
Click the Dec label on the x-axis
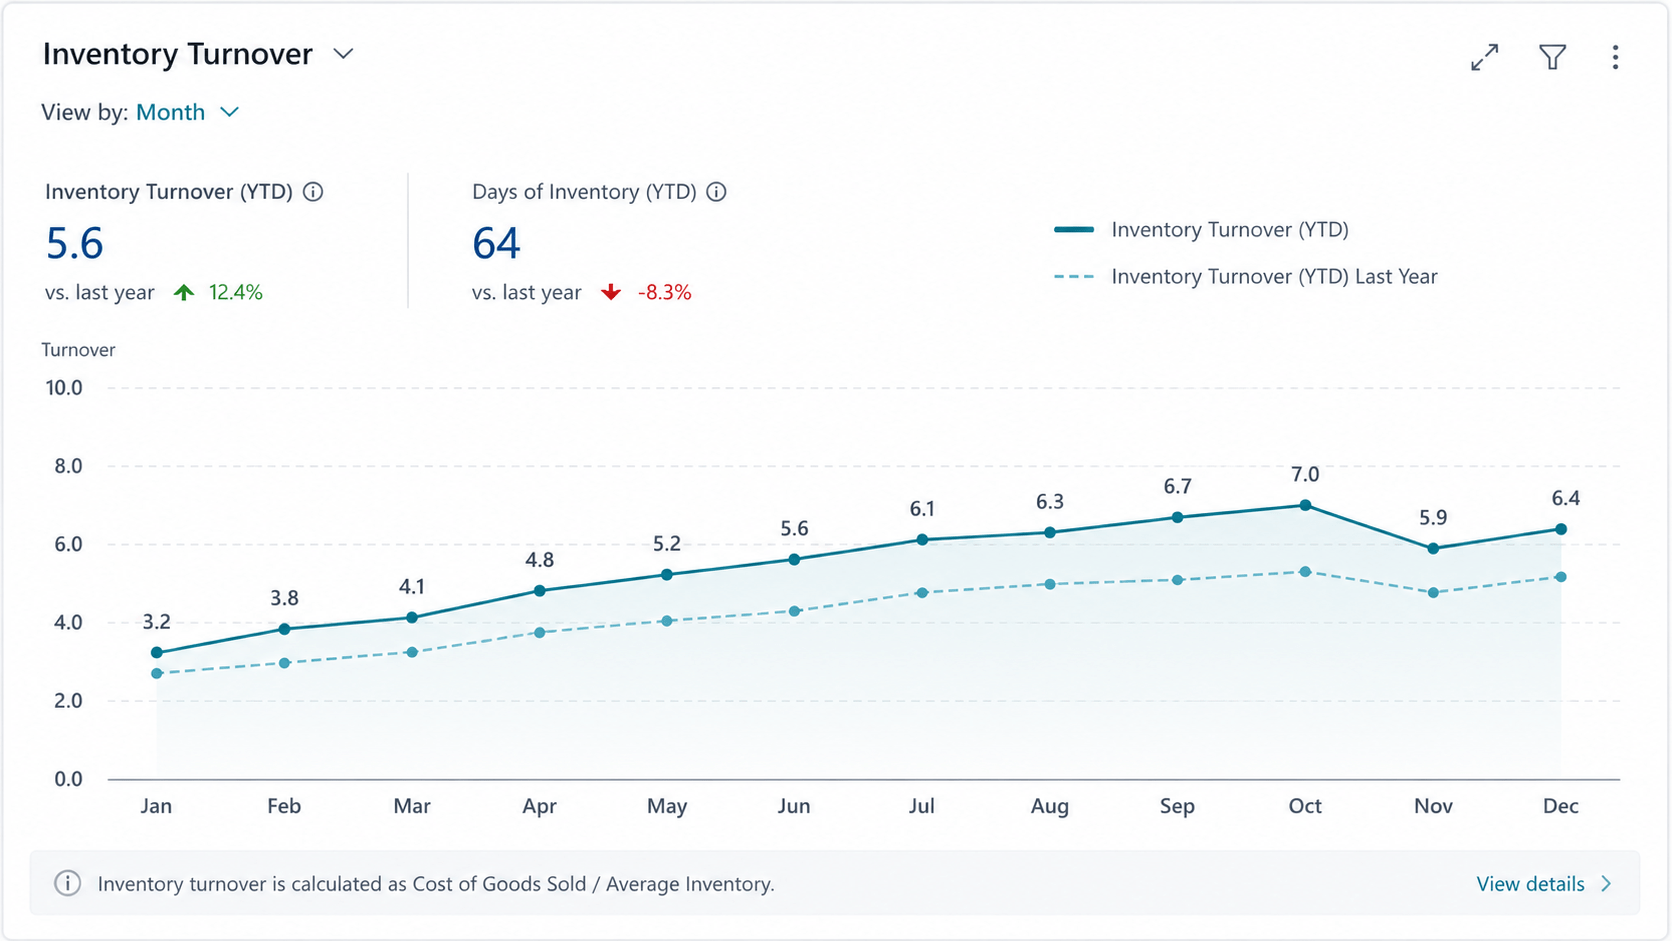coord(1560,806)
